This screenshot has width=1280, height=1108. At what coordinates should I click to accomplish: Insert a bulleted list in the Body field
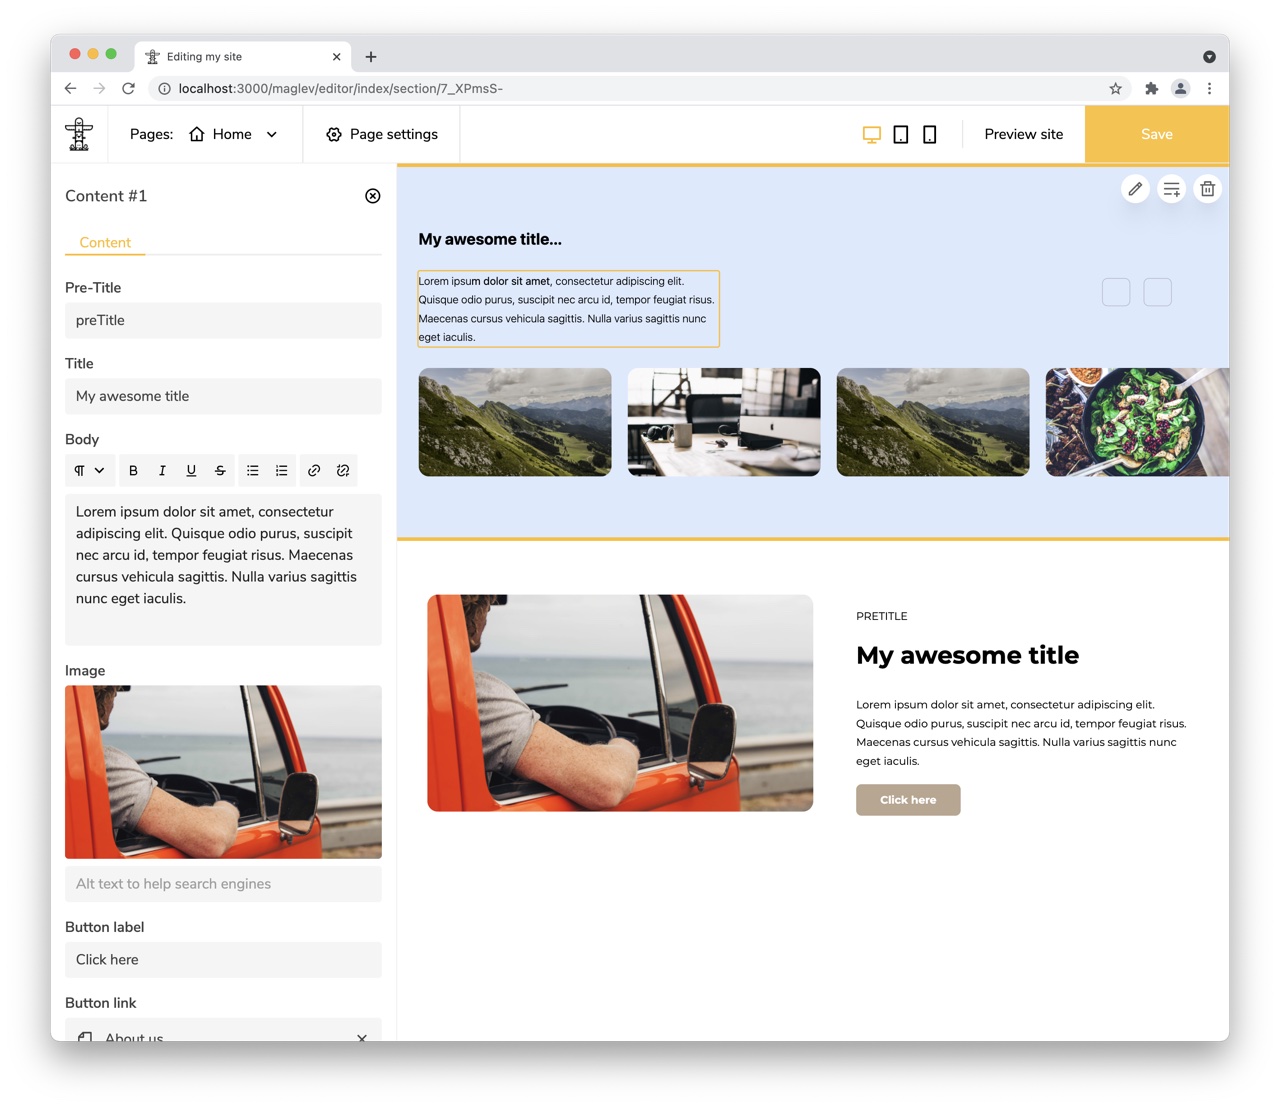pos(252,470)
